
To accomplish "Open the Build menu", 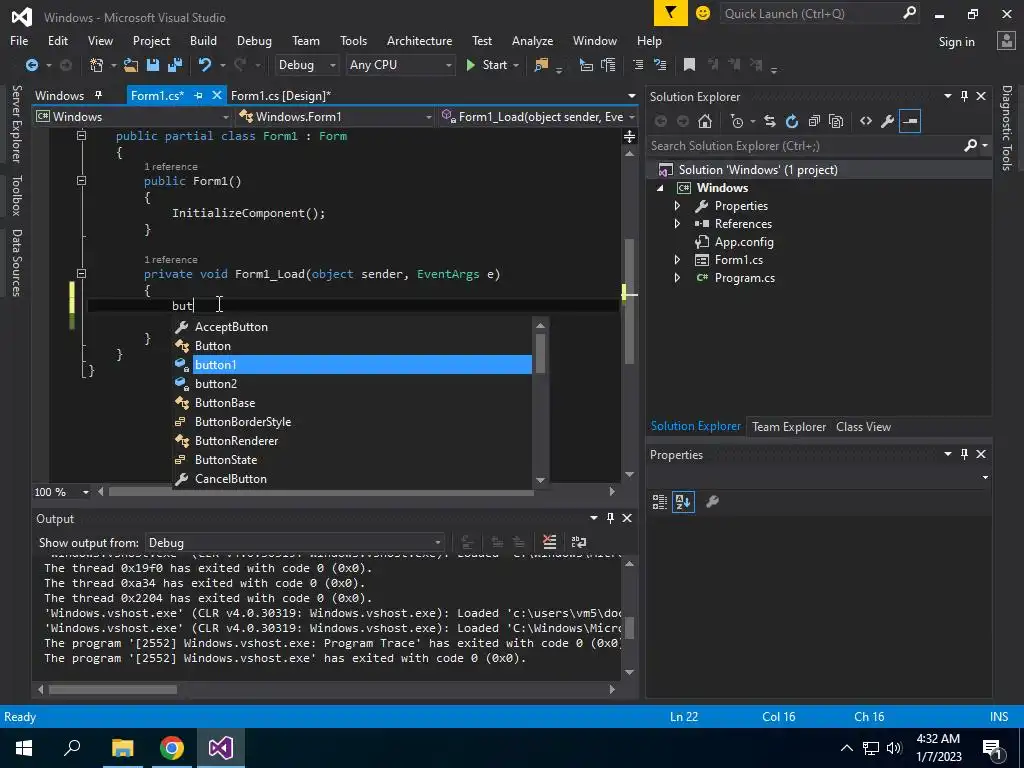I will (203, 40).
